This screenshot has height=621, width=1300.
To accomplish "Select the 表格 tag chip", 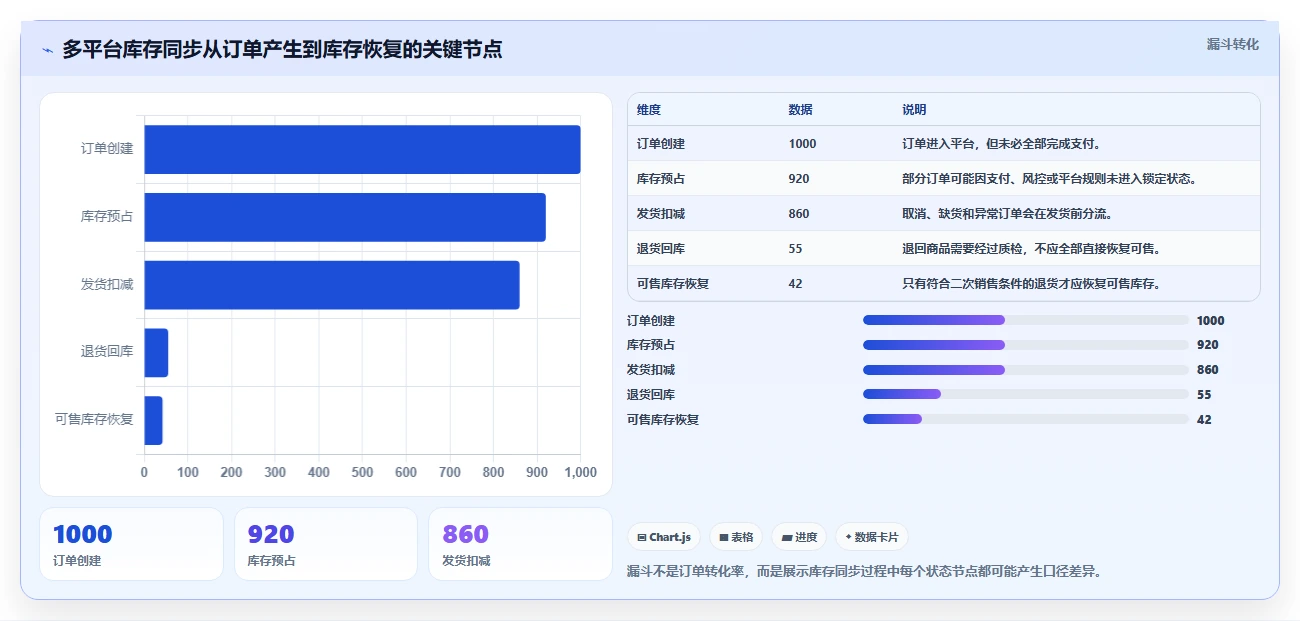I will pyautogui.click(x=736, y=537).
